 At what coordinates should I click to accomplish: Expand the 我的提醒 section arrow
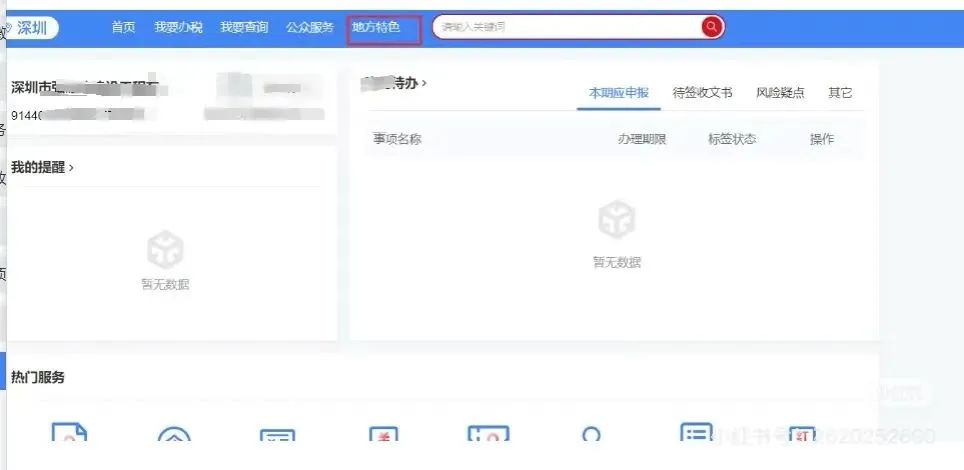click(x=71, y=167)
